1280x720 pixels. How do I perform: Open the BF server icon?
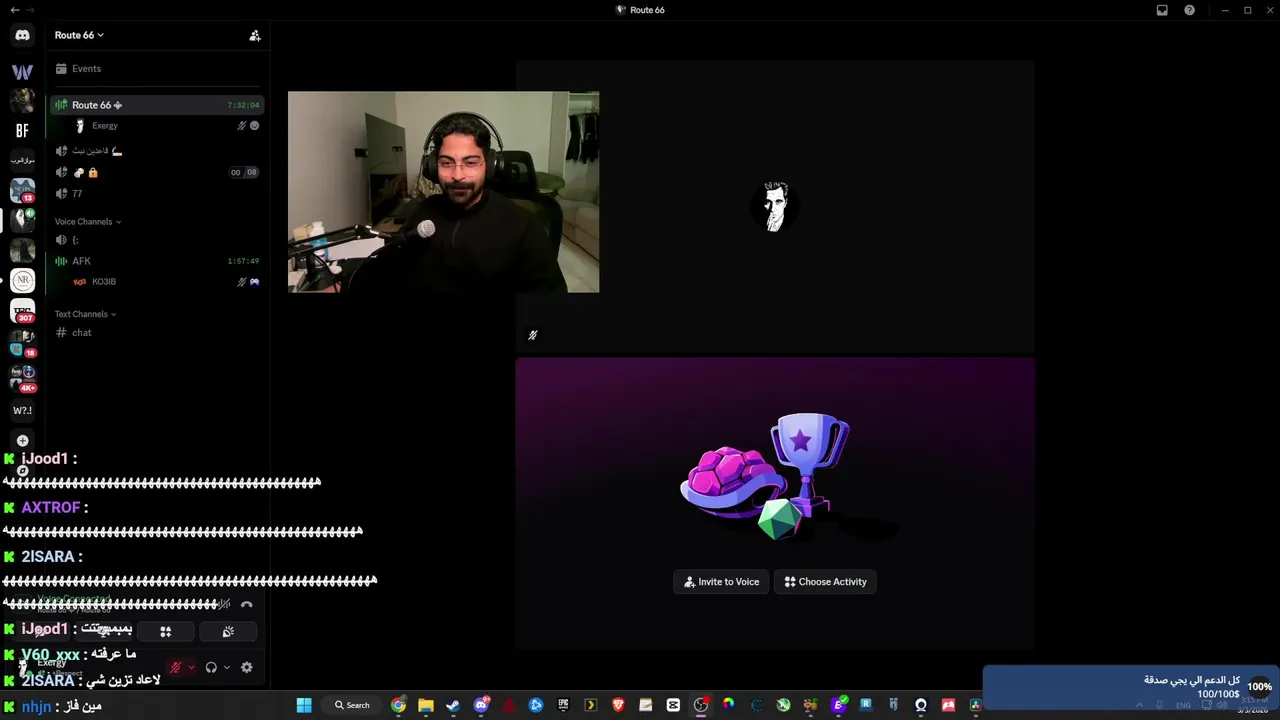22,130
